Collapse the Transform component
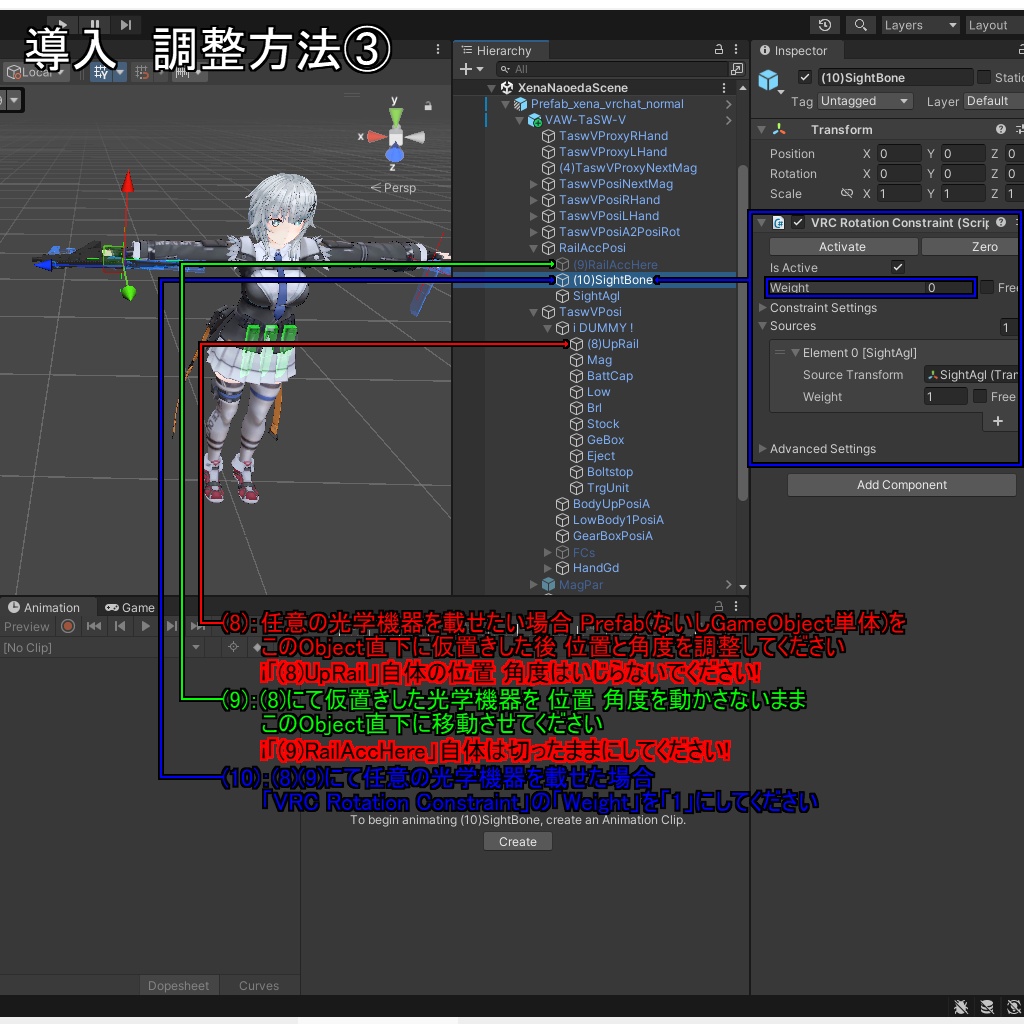The height and width of the screenshot is (1024, 1024). [761, 129]
